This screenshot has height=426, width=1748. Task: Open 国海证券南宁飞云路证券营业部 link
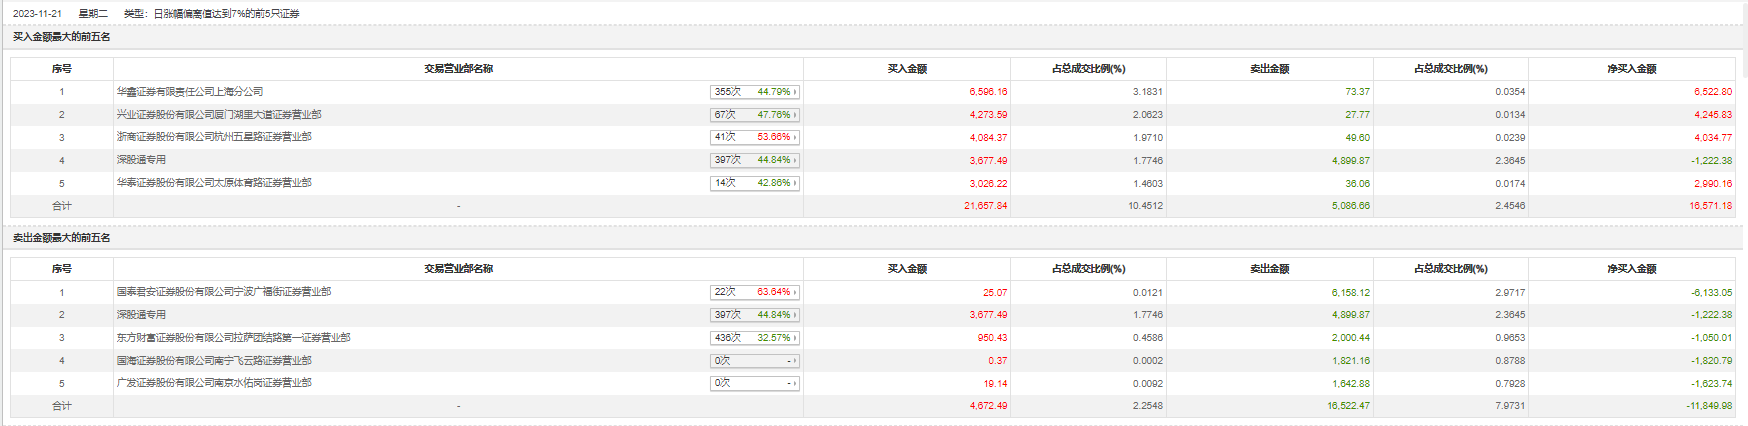pos(214,361)
